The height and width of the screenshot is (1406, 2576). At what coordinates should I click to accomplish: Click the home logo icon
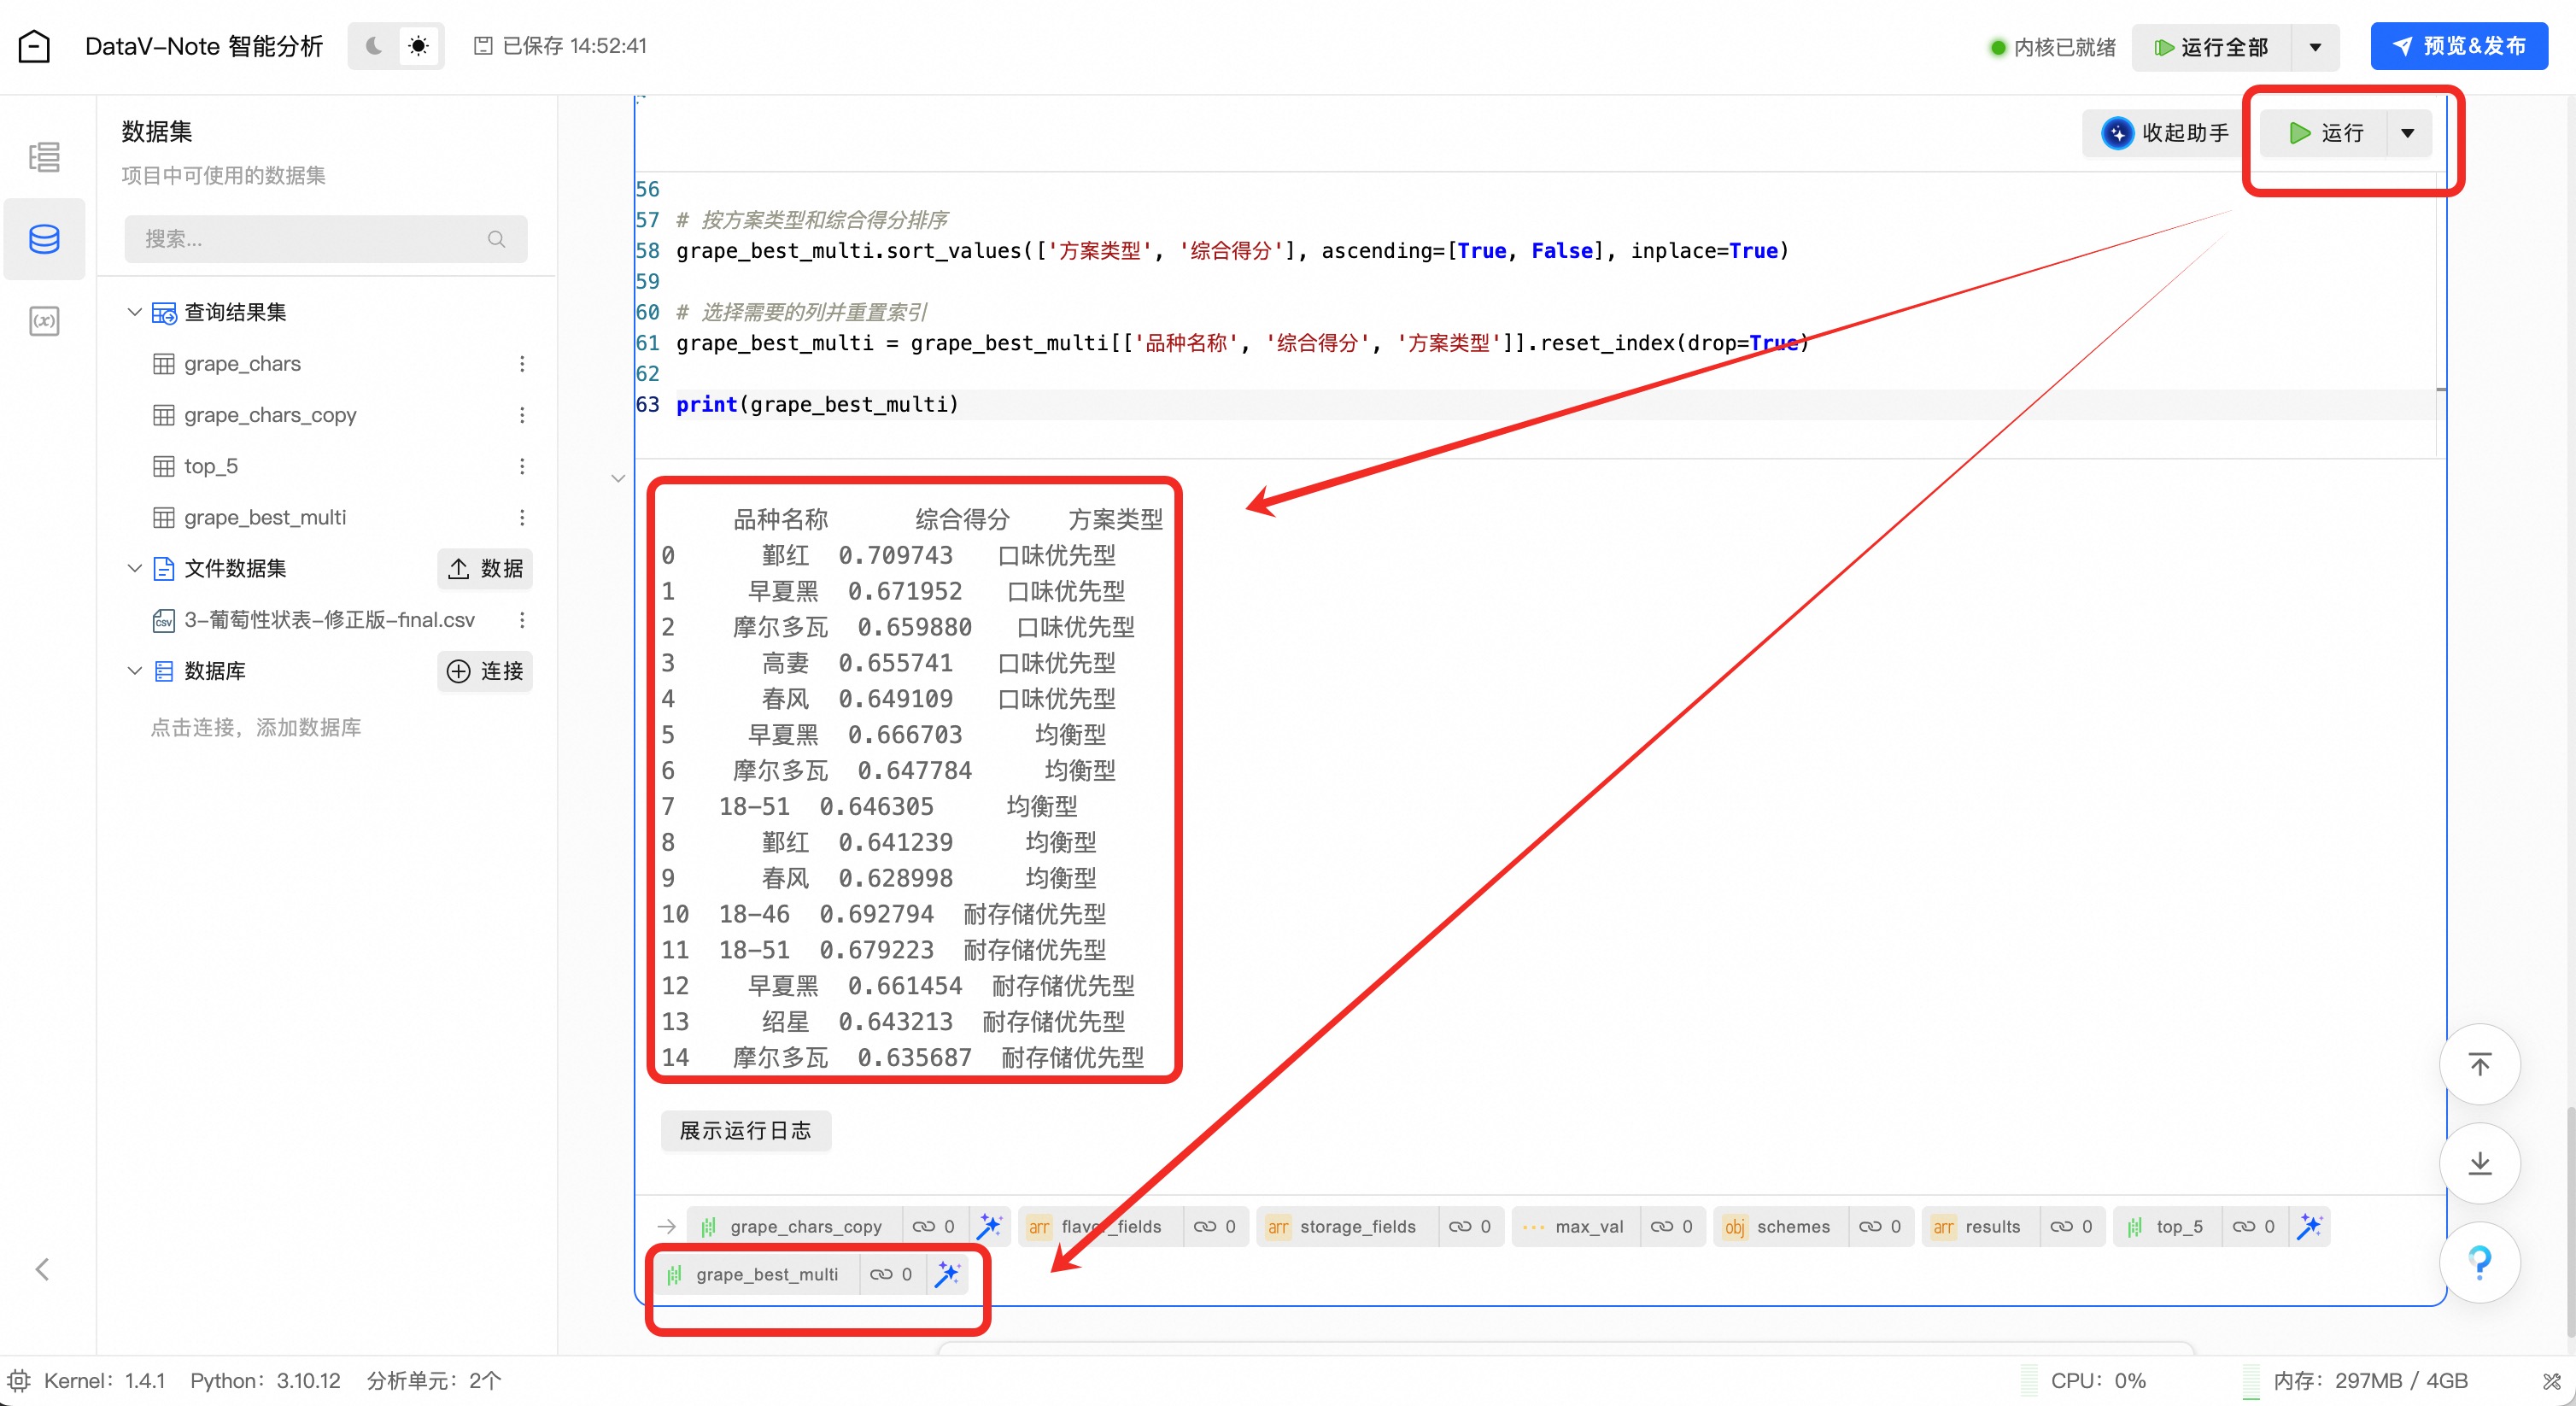tap(34, 46)
